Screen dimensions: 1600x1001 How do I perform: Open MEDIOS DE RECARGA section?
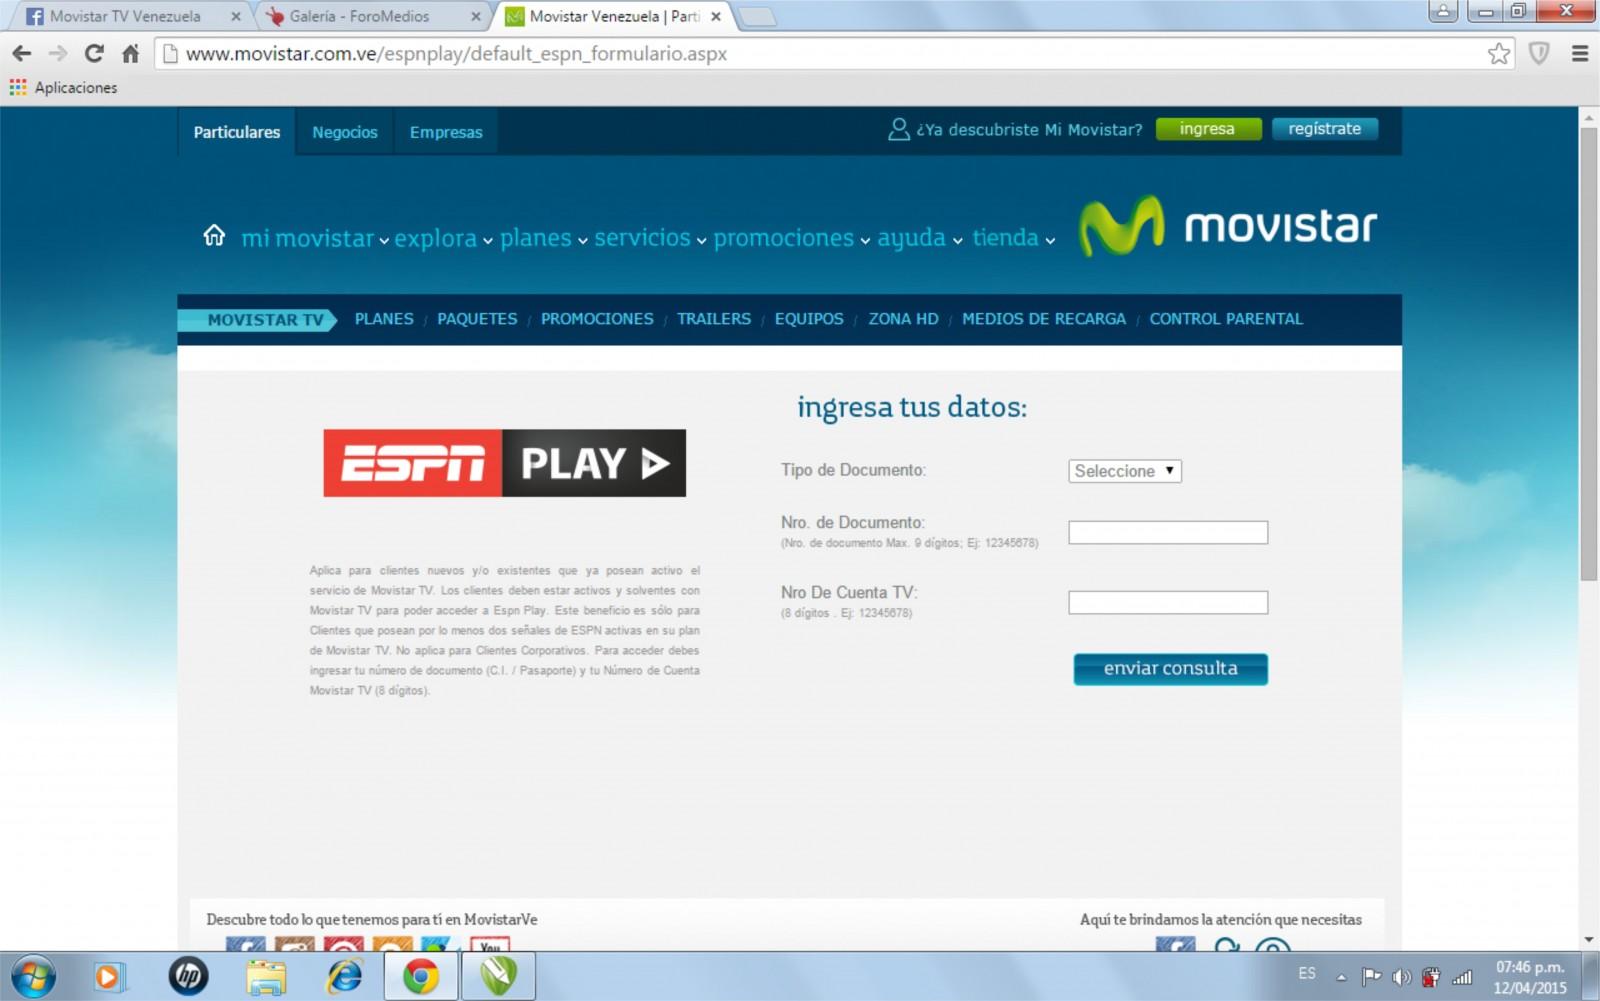(1044, 319)
